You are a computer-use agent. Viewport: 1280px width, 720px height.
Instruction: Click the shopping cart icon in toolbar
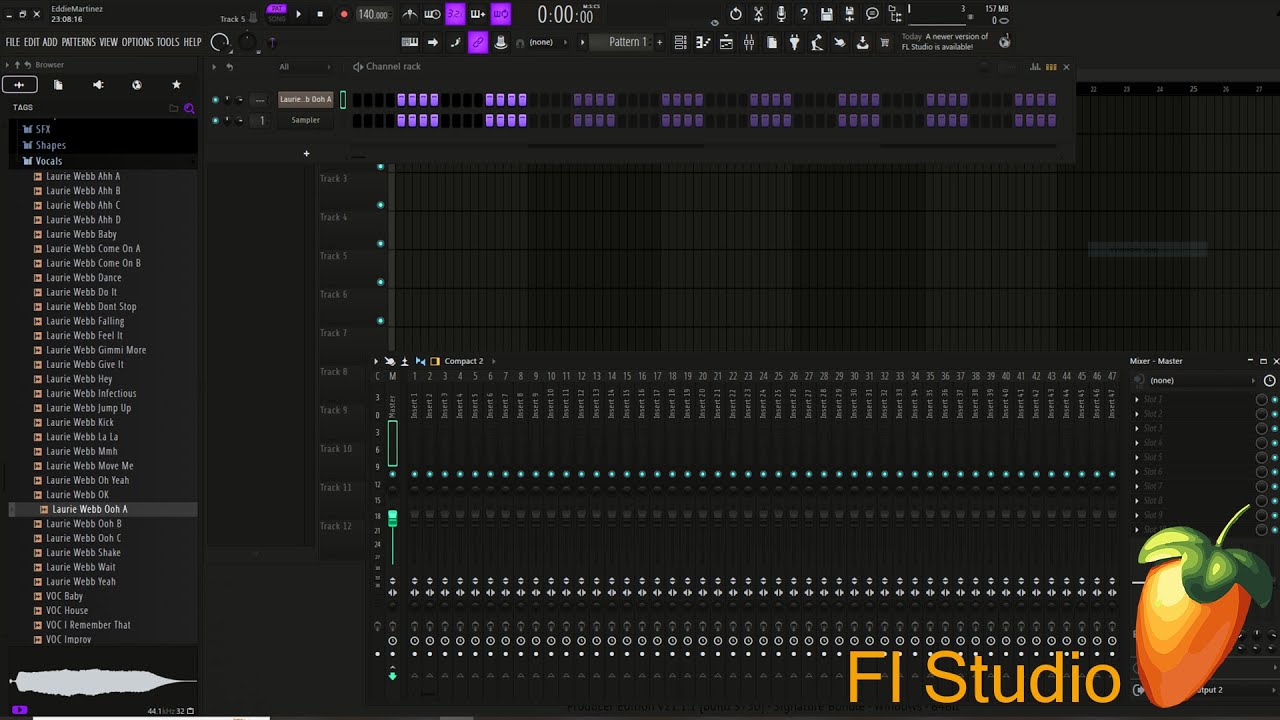pyautogui.click(x=885, y=42)
